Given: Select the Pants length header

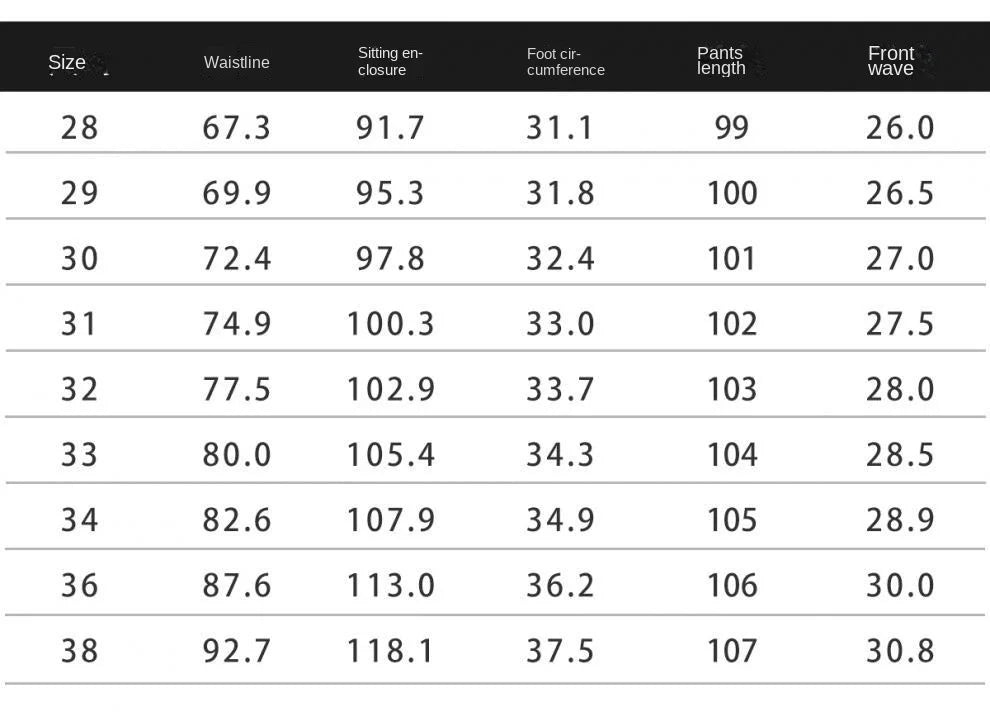Looking at the screenshot, I should 721,61.
